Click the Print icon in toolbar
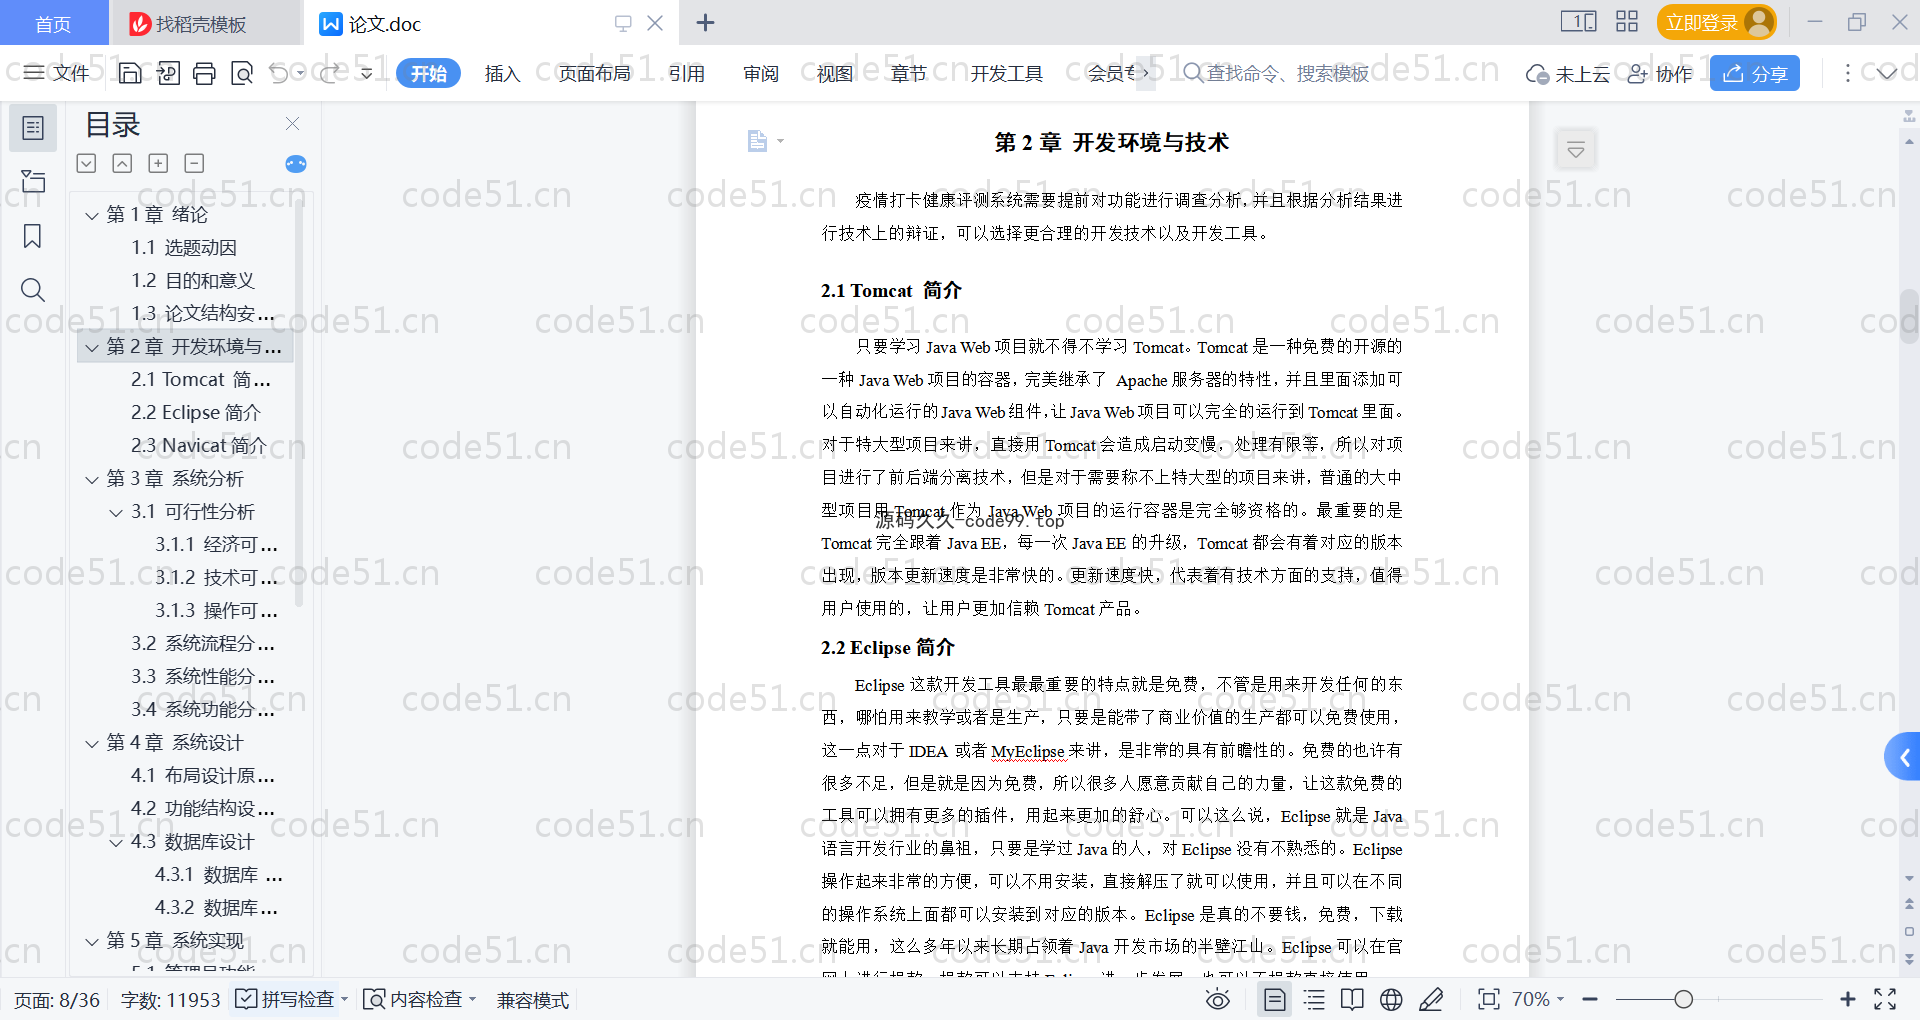This screenshot has height=1020, width=1920. (x=204, y=73)
